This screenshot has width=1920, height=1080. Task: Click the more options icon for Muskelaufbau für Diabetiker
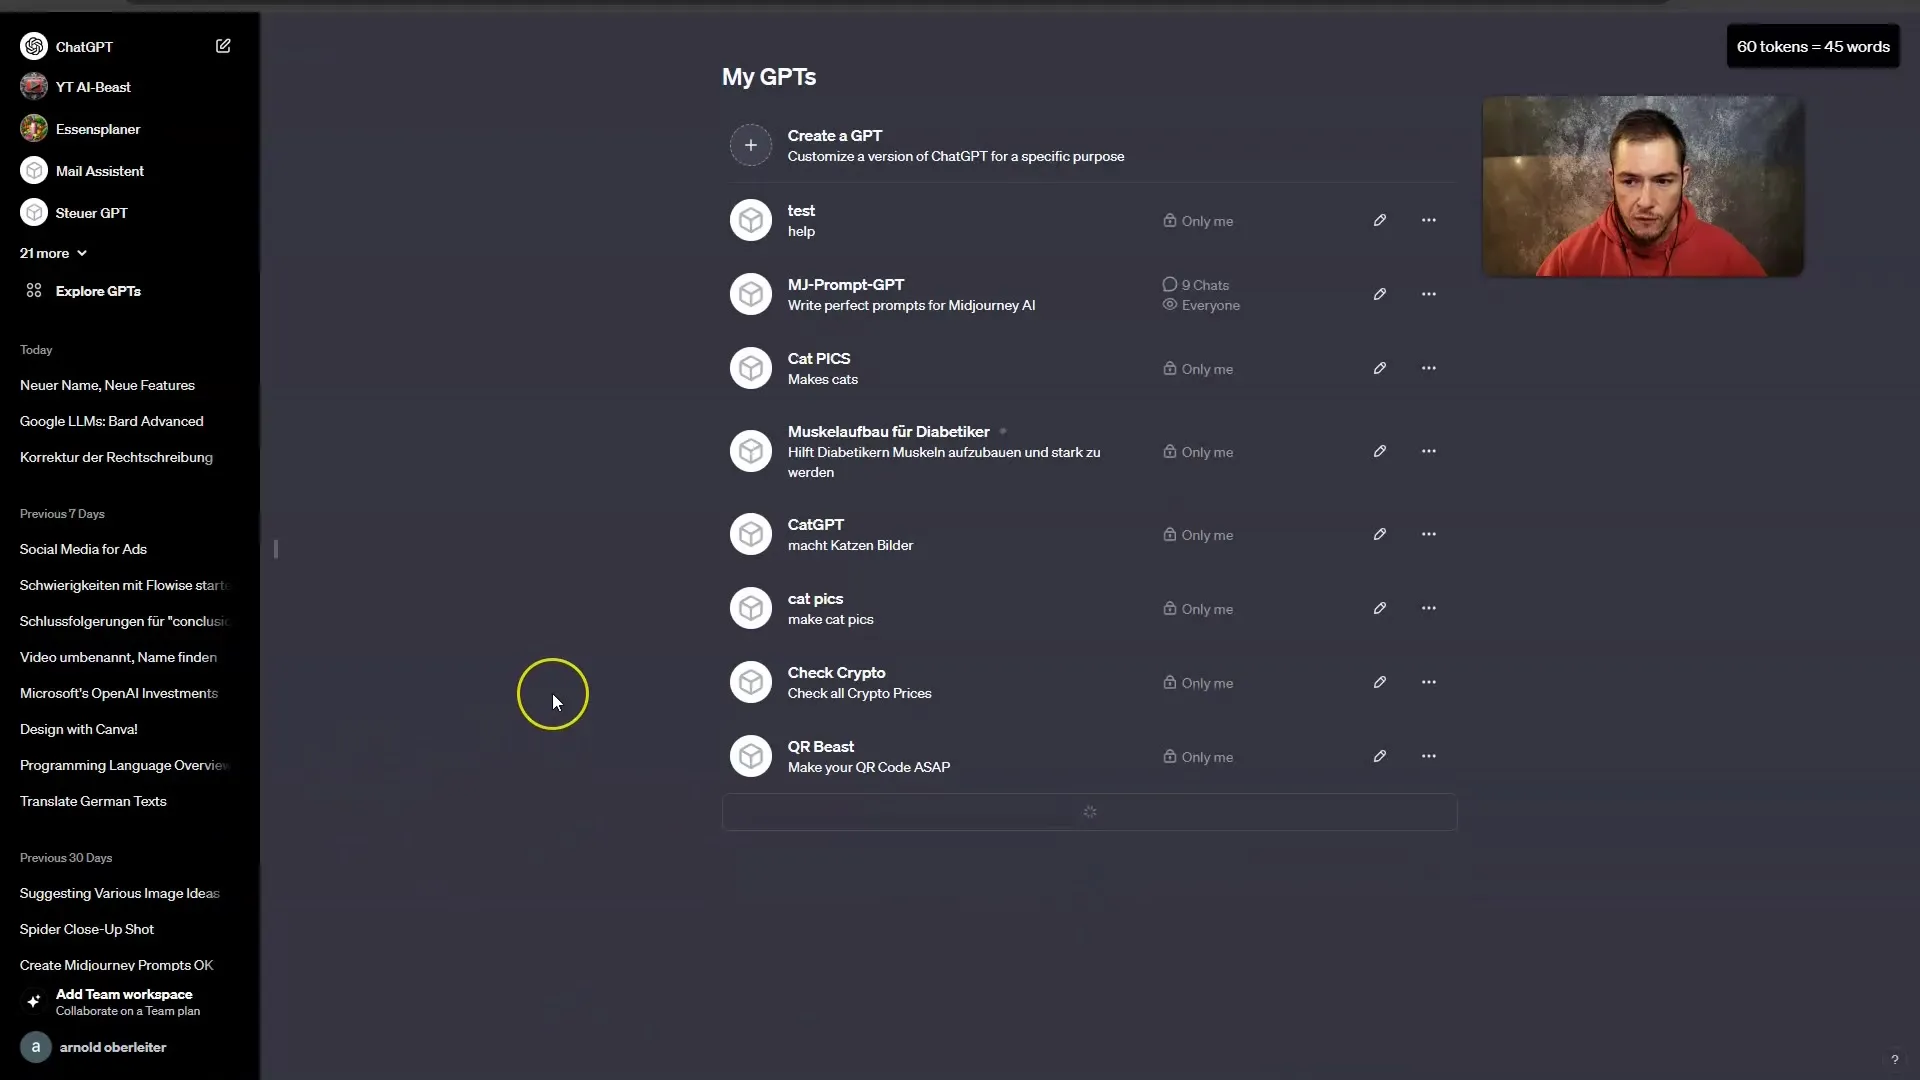[1428, 451]
